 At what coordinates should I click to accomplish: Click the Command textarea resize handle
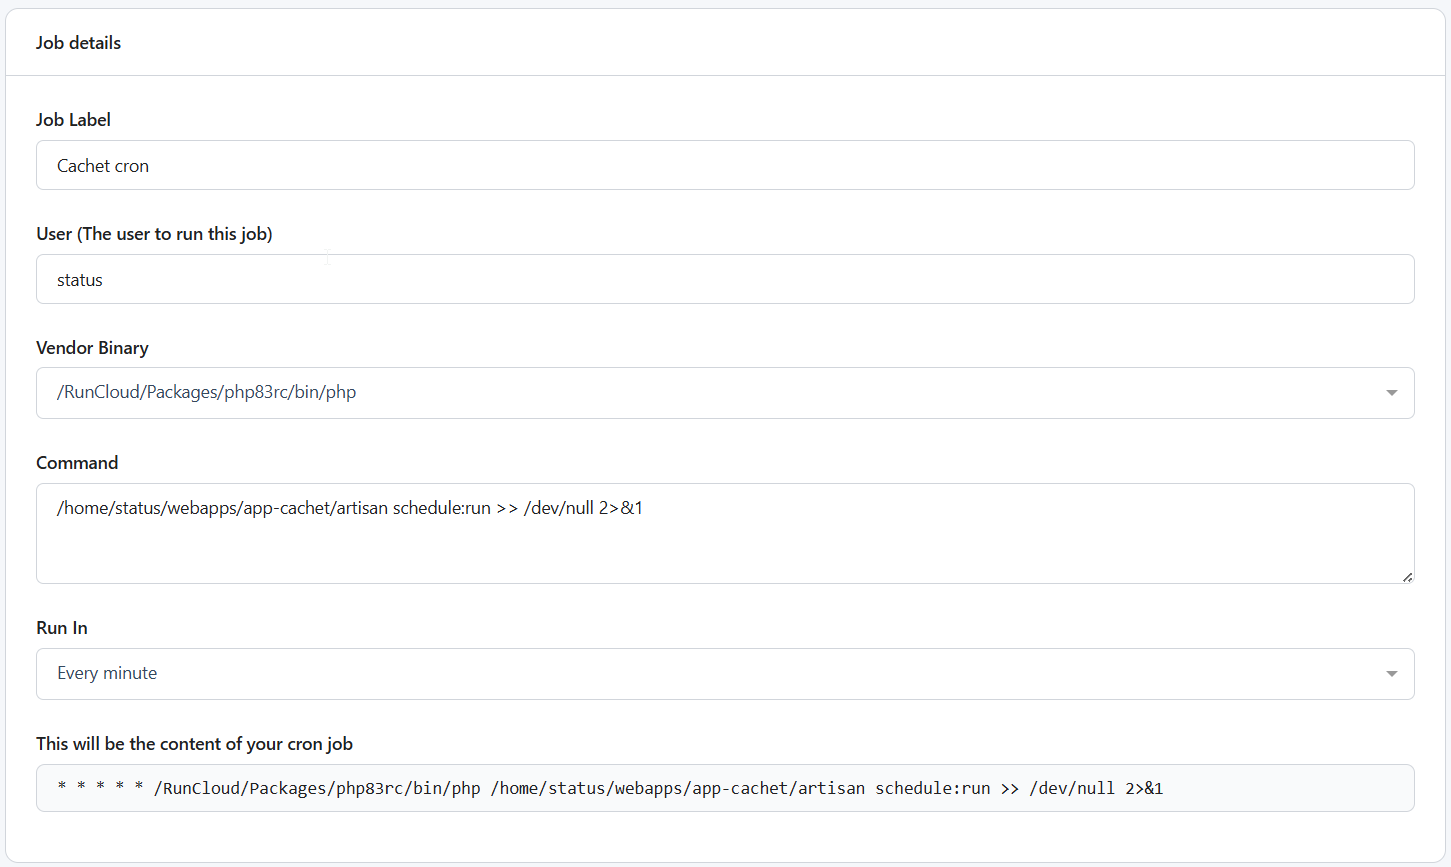tap(1406, 576)
